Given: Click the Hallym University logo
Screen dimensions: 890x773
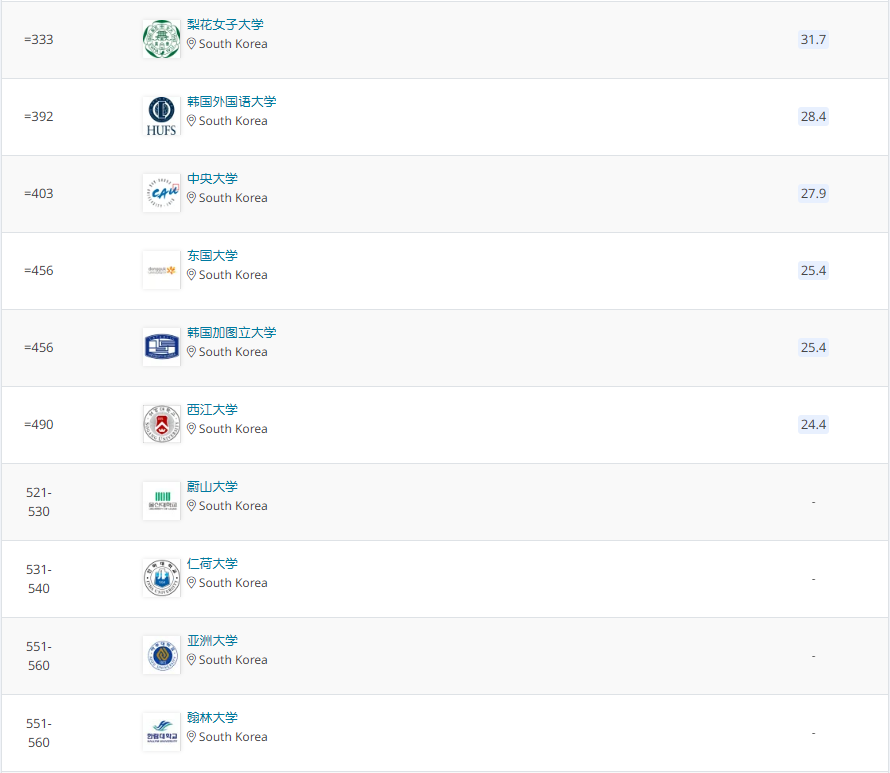Looking at the screenshot, I should coord(161,732).
